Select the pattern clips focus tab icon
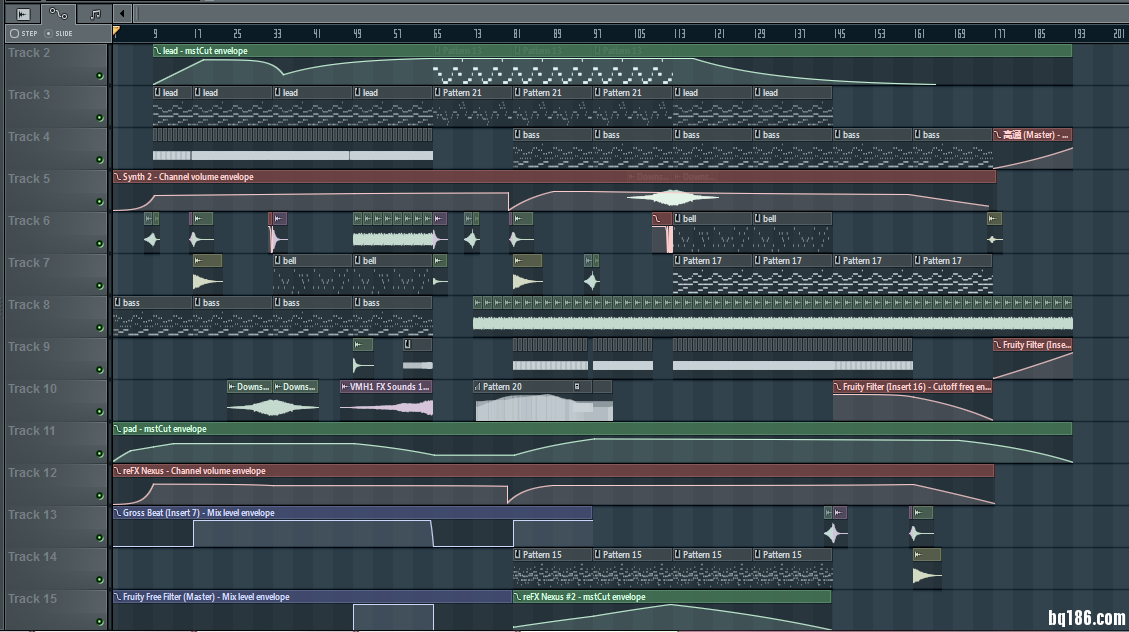 click(x=95, y=14)
